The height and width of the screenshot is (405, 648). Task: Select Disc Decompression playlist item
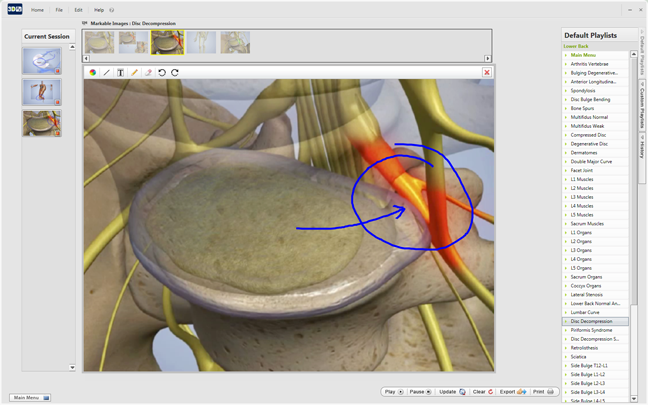596,321
